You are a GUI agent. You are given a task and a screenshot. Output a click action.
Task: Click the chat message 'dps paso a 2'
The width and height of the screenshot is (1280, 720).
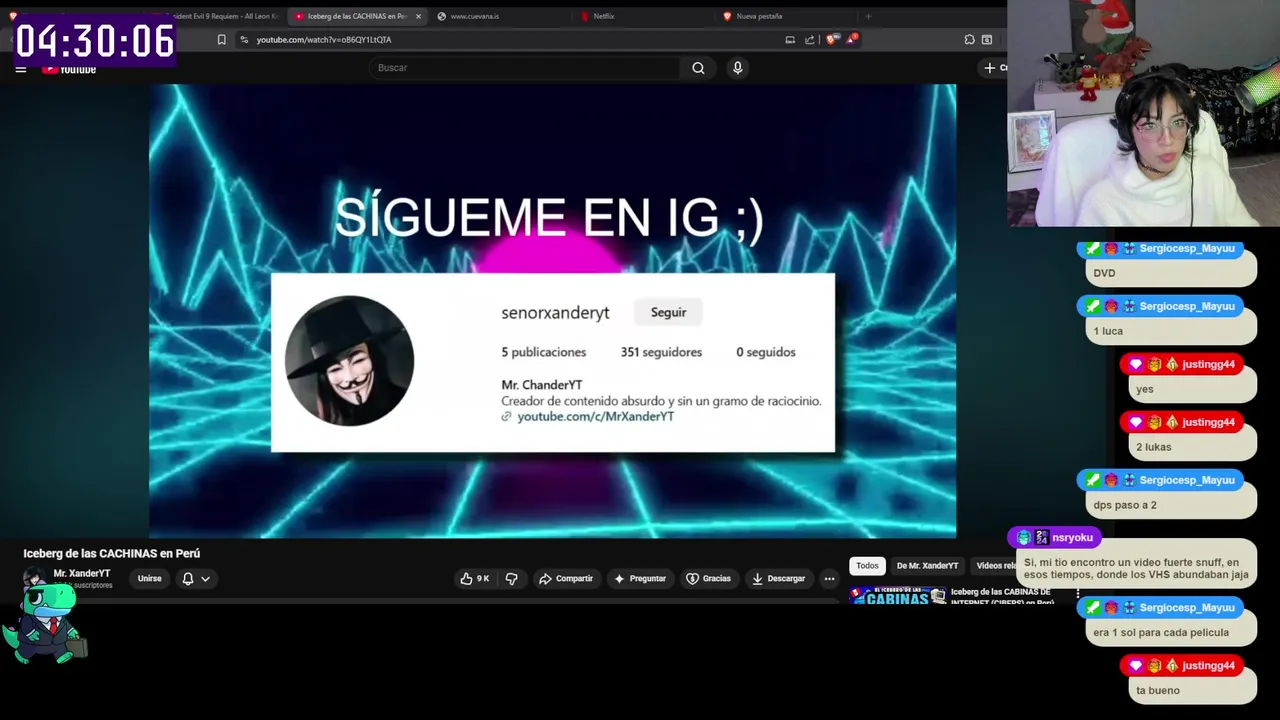click(x=1170, y=505)
